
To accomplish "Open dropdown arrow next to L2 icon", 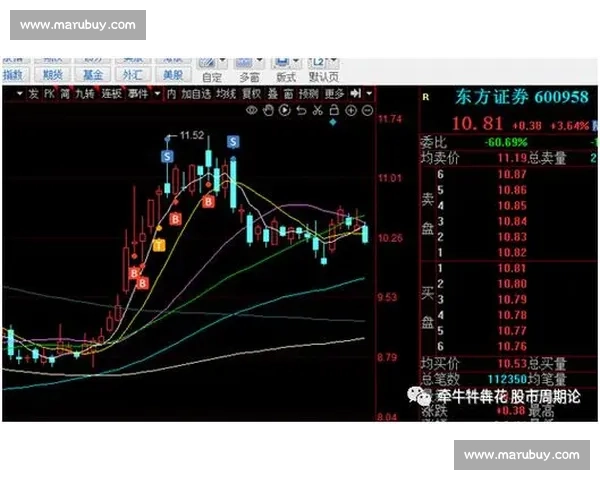I will click(x=334, y=61).
